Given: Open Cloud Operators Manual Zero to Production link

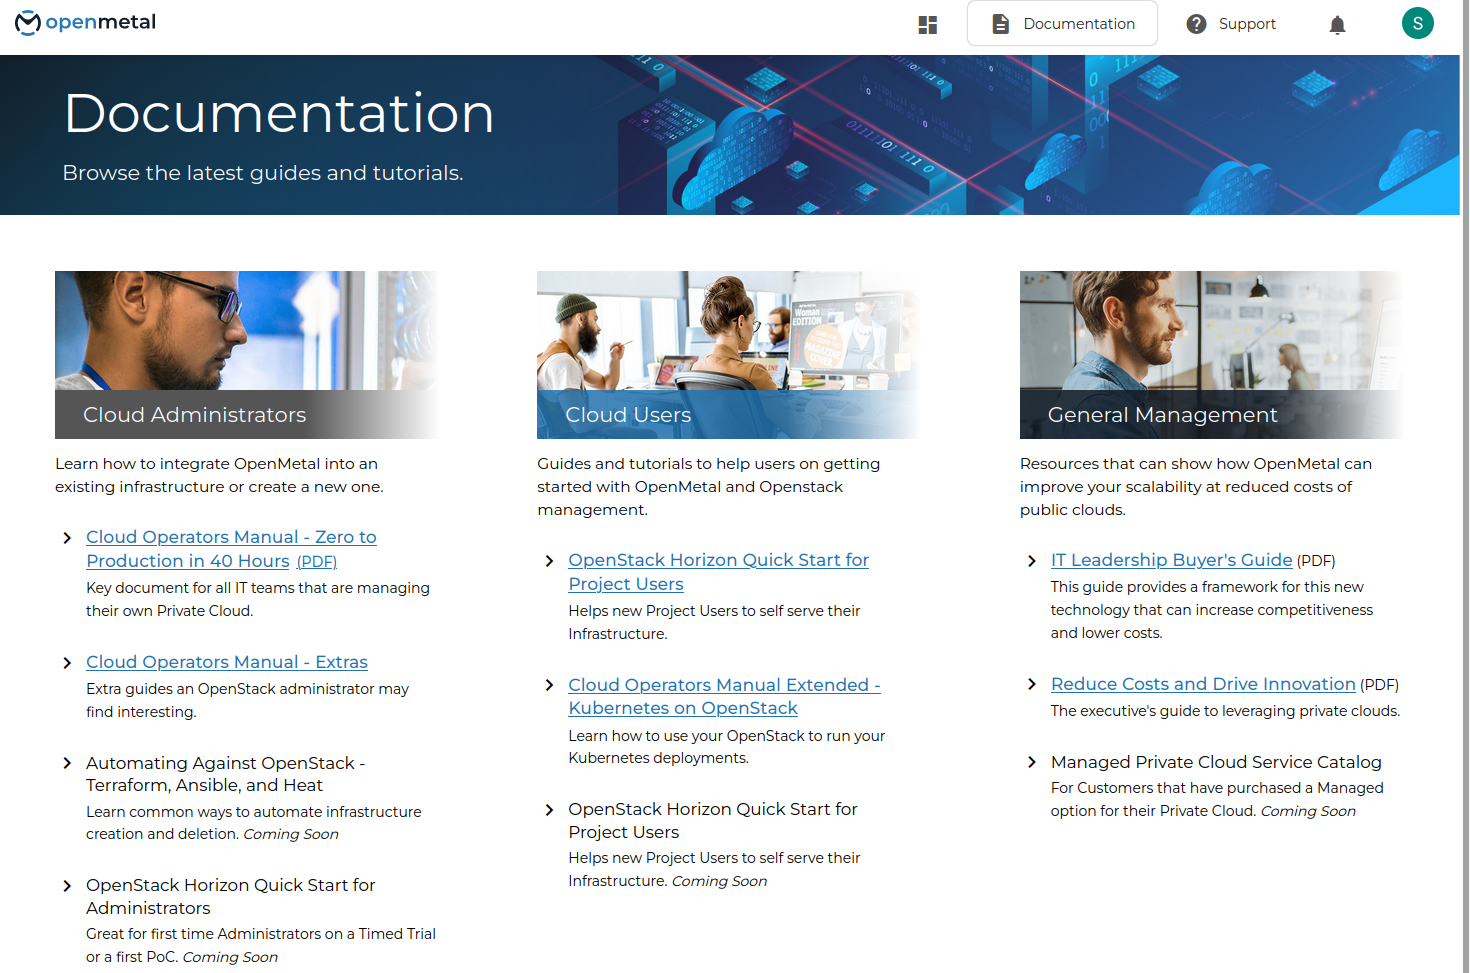Looking at the screenshot, I should point(231,538).
